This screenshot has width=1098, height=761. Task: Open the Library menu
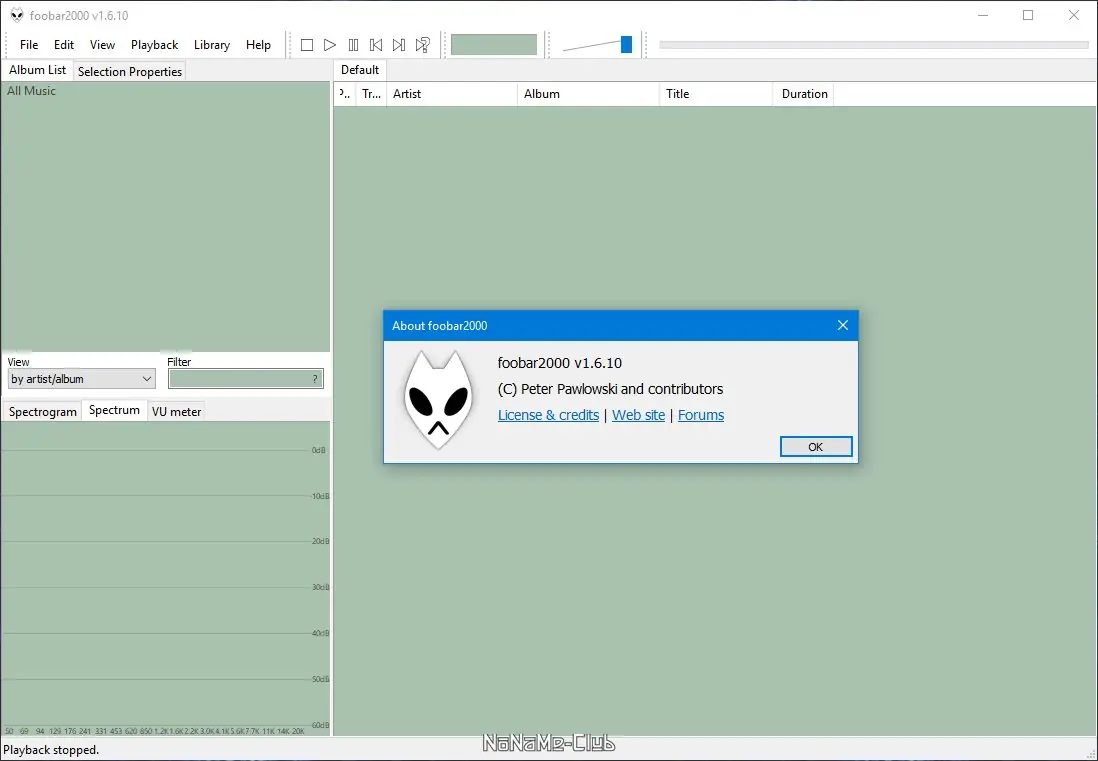(x=211, y=45)
